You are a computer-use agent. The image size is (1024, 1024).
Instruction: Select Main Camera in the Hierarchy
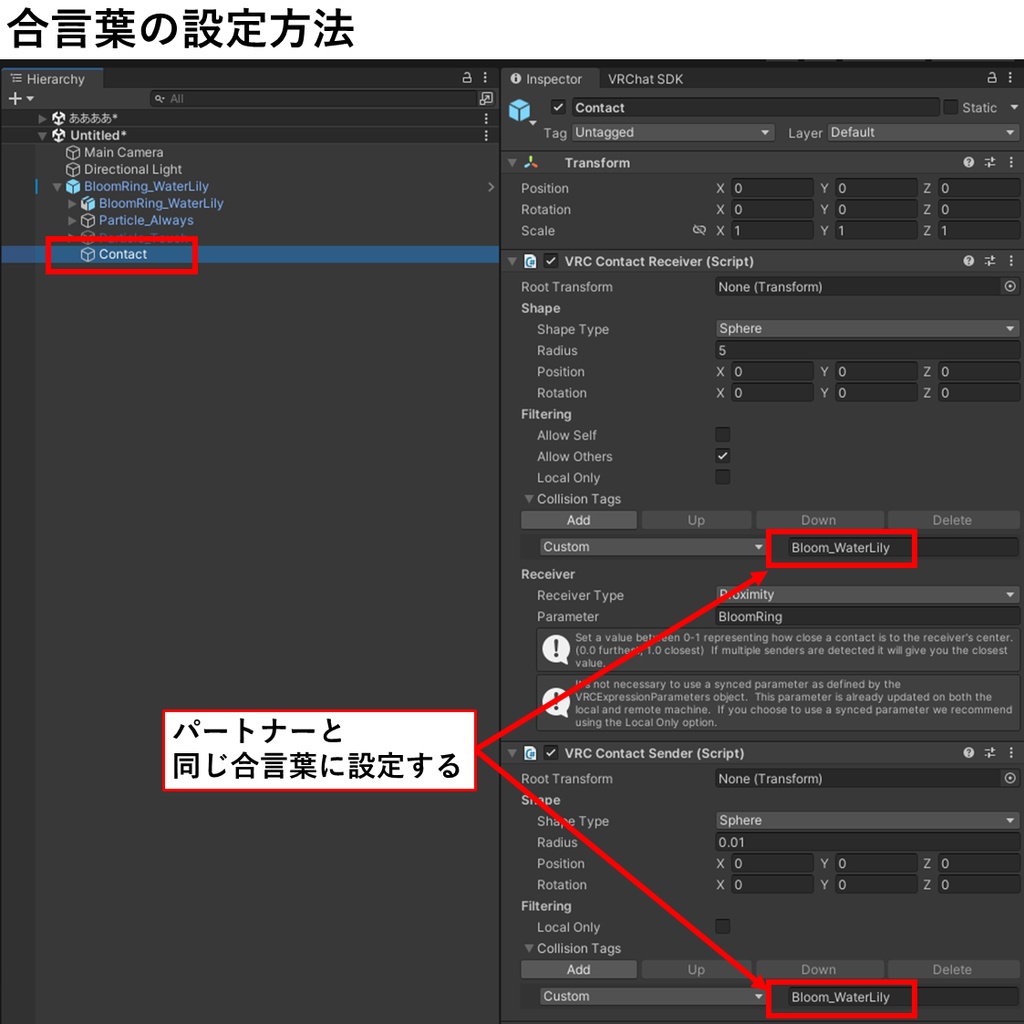(123, 152)
